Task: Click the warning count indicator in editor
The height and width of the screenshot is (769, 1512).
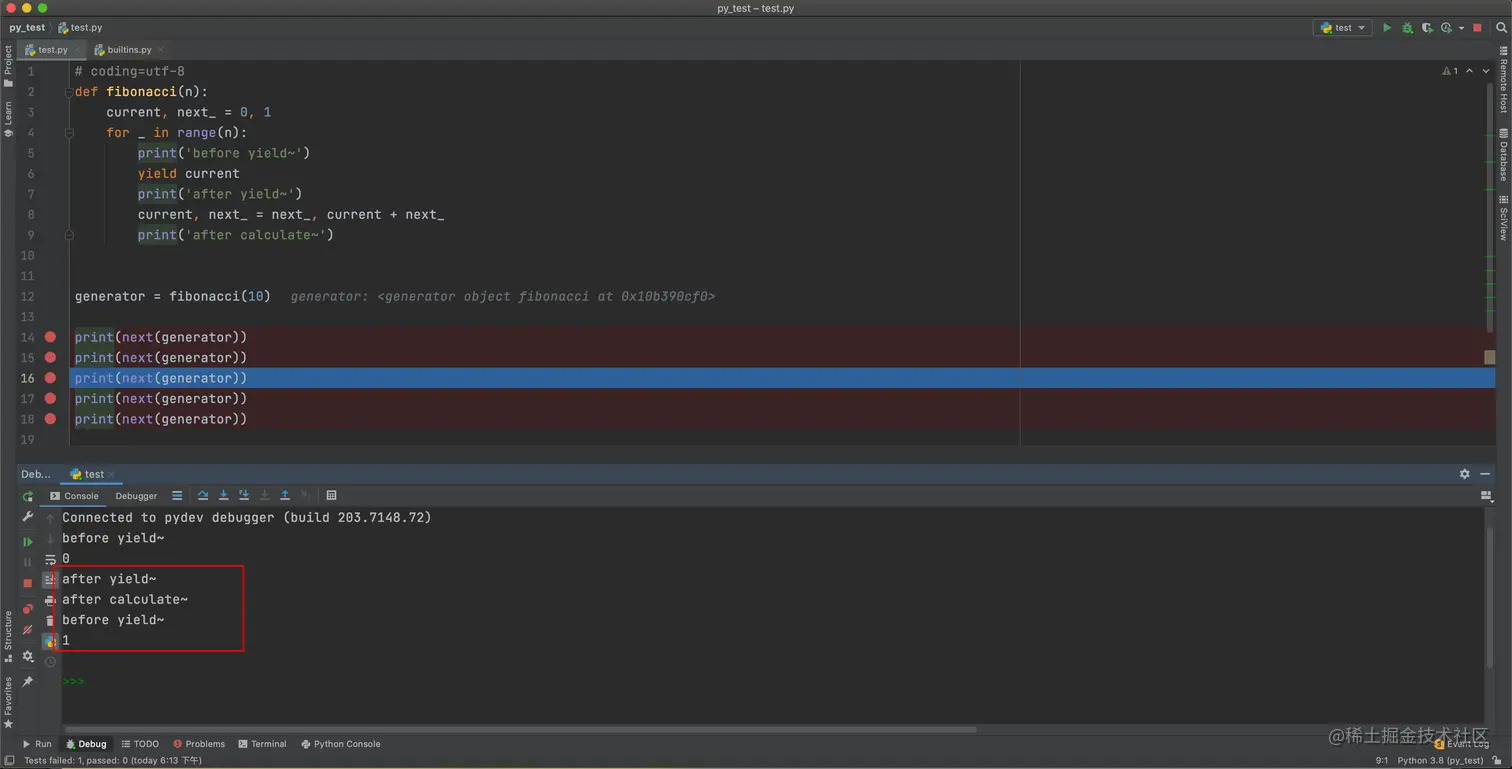Action: click(x=1450, y=71)
